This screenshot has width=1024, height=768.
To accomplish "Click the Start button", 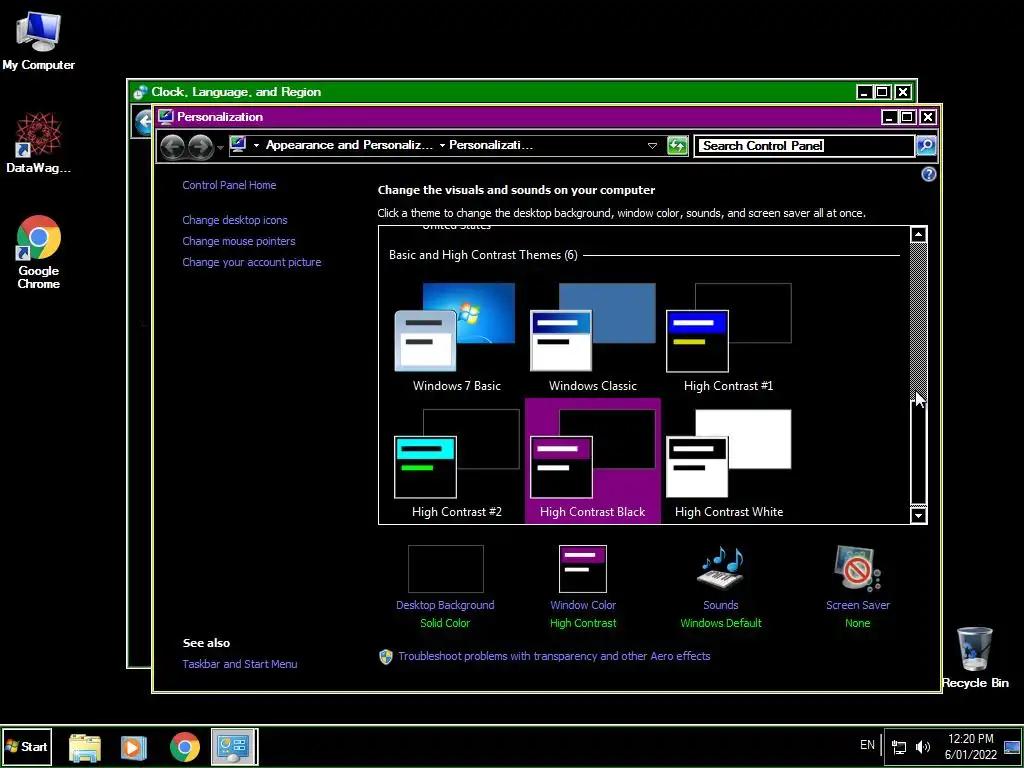I will (x=26, y=746).
